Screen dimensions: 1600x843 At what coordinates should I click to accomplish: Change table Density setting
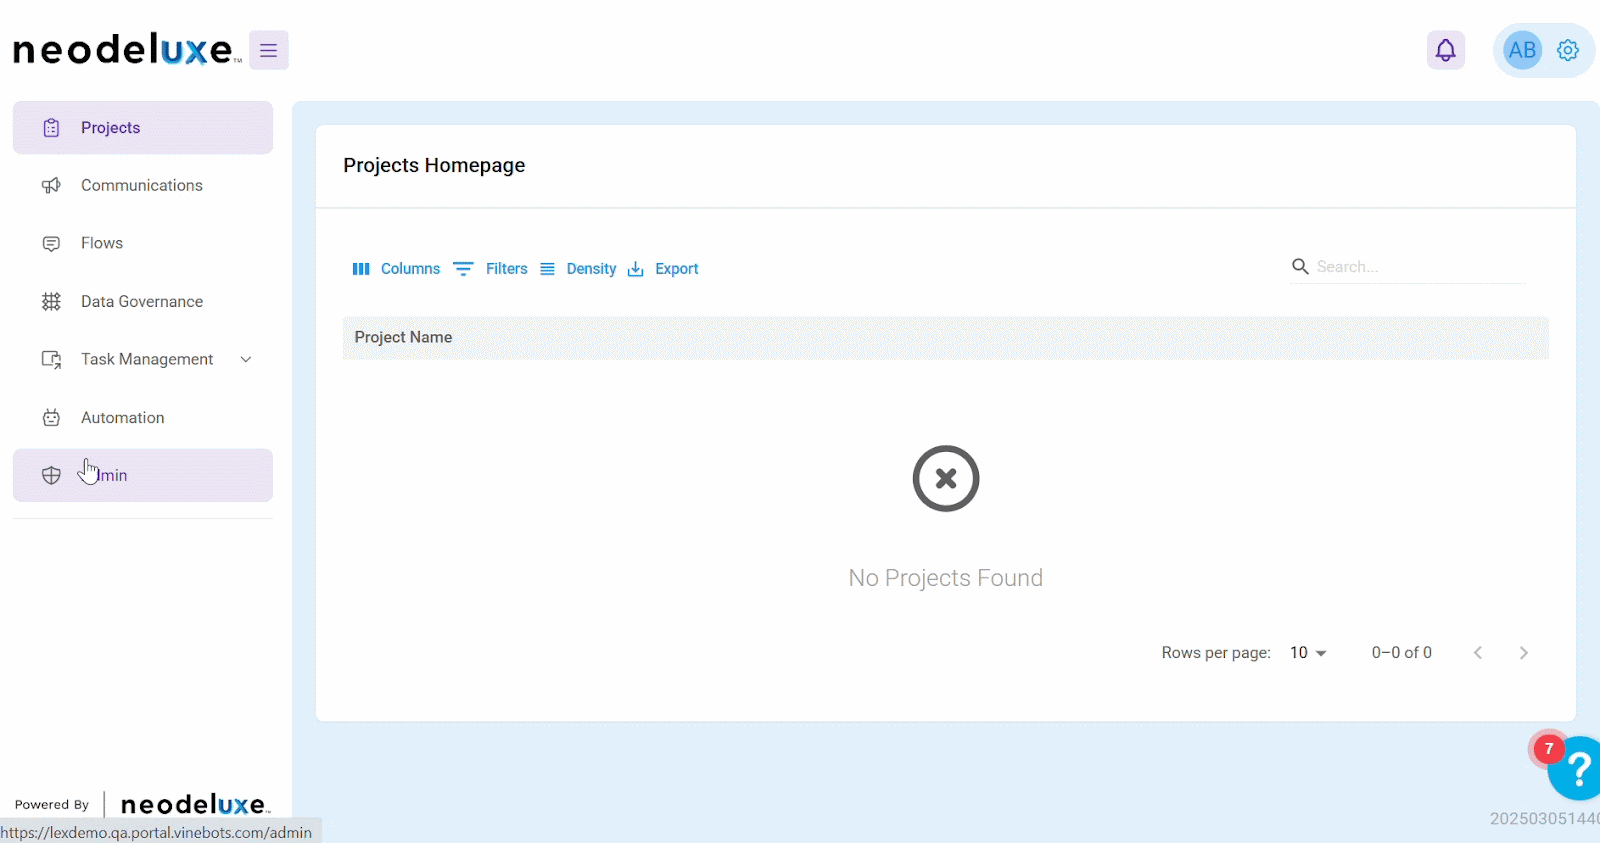(578, 269)
